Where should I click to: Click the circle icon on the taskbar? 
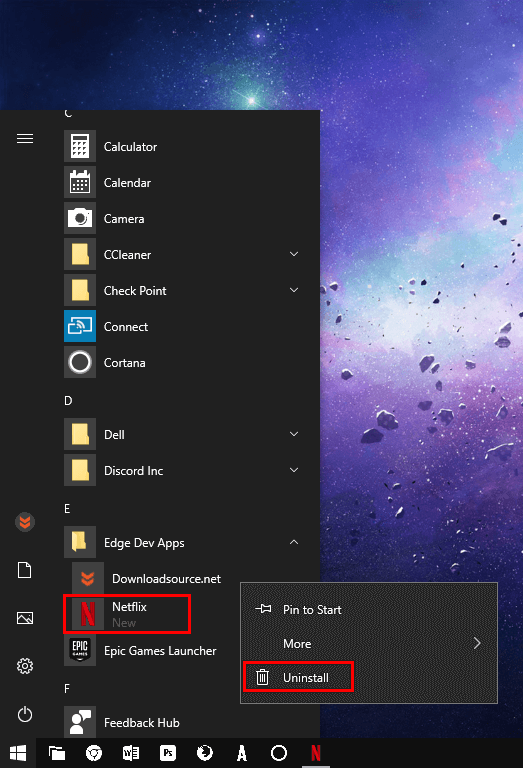pyautogui.click(x=279, y=753)
